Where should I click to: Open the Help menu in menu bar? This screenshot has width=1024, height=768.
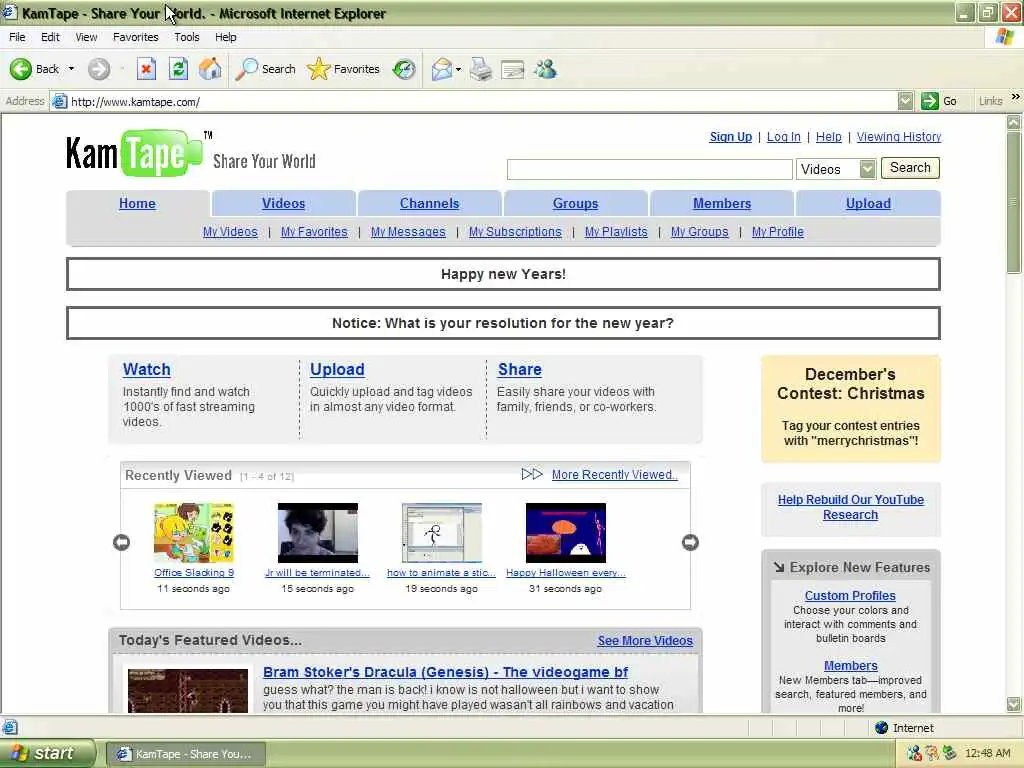point(225,37)
